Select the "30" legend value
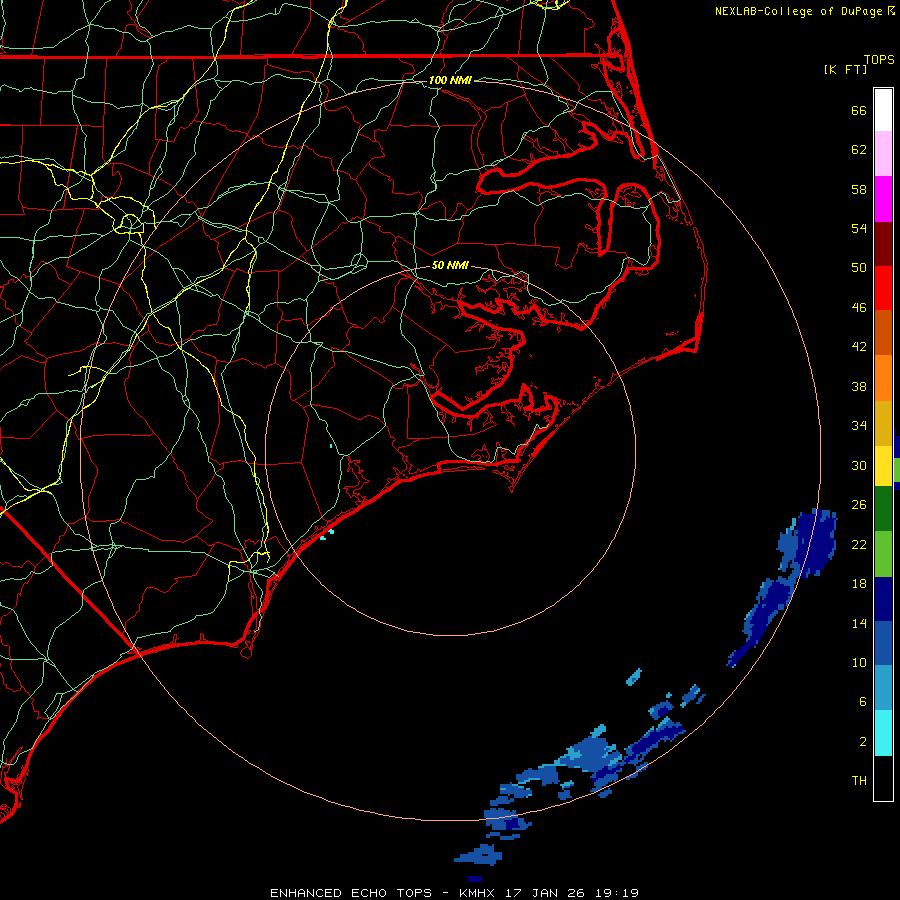The width and height of the screenshot is (900, 900). coord(859,465)
